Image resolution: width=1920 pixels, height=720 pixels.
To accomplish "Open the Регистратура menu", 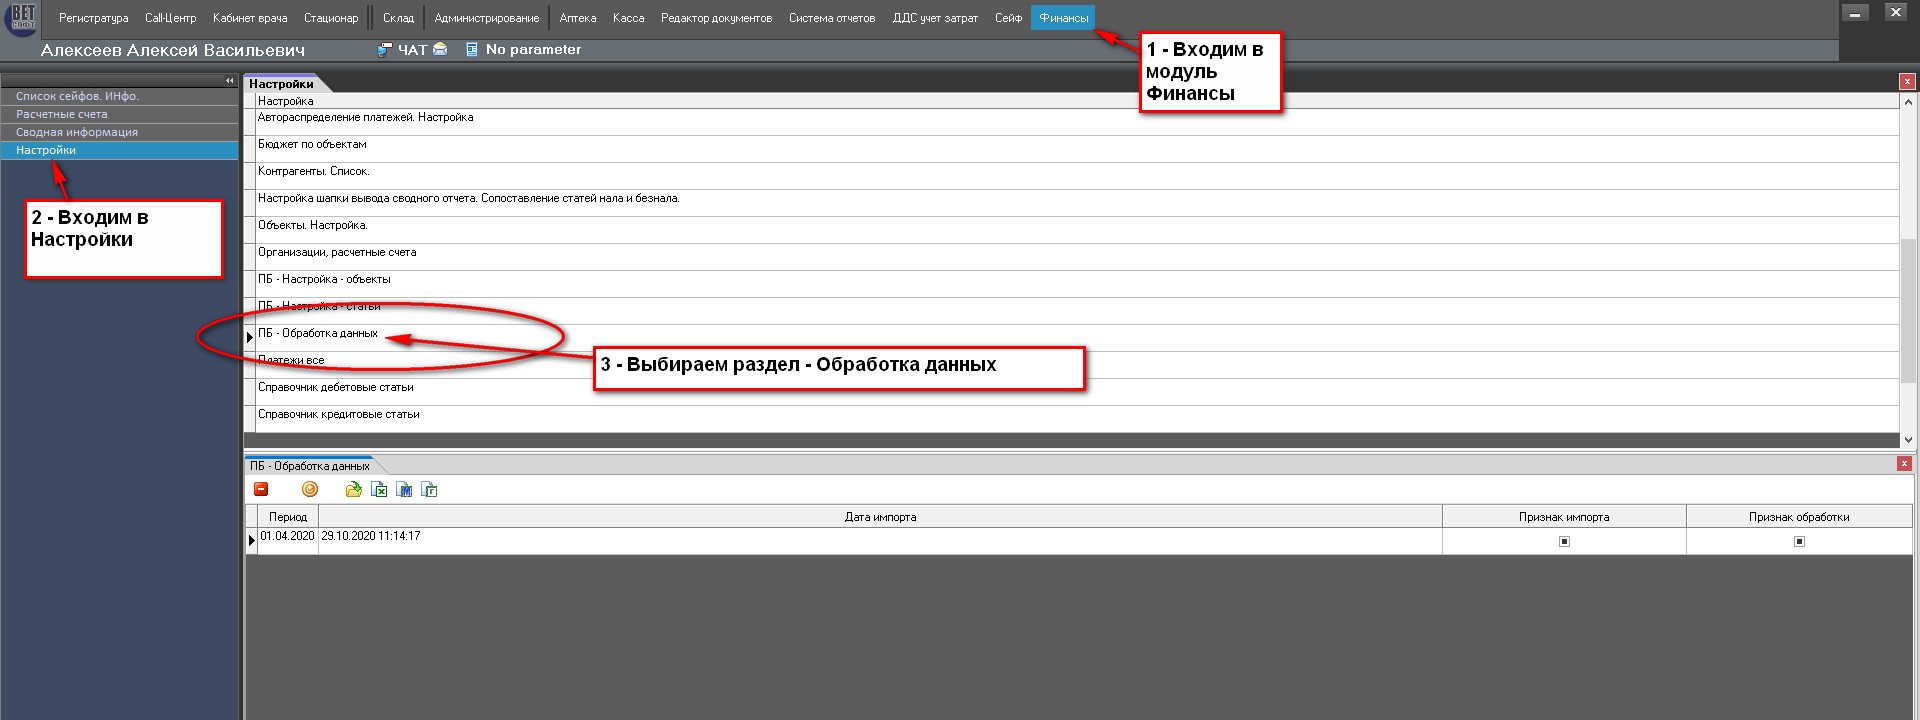I will [93, 18].
